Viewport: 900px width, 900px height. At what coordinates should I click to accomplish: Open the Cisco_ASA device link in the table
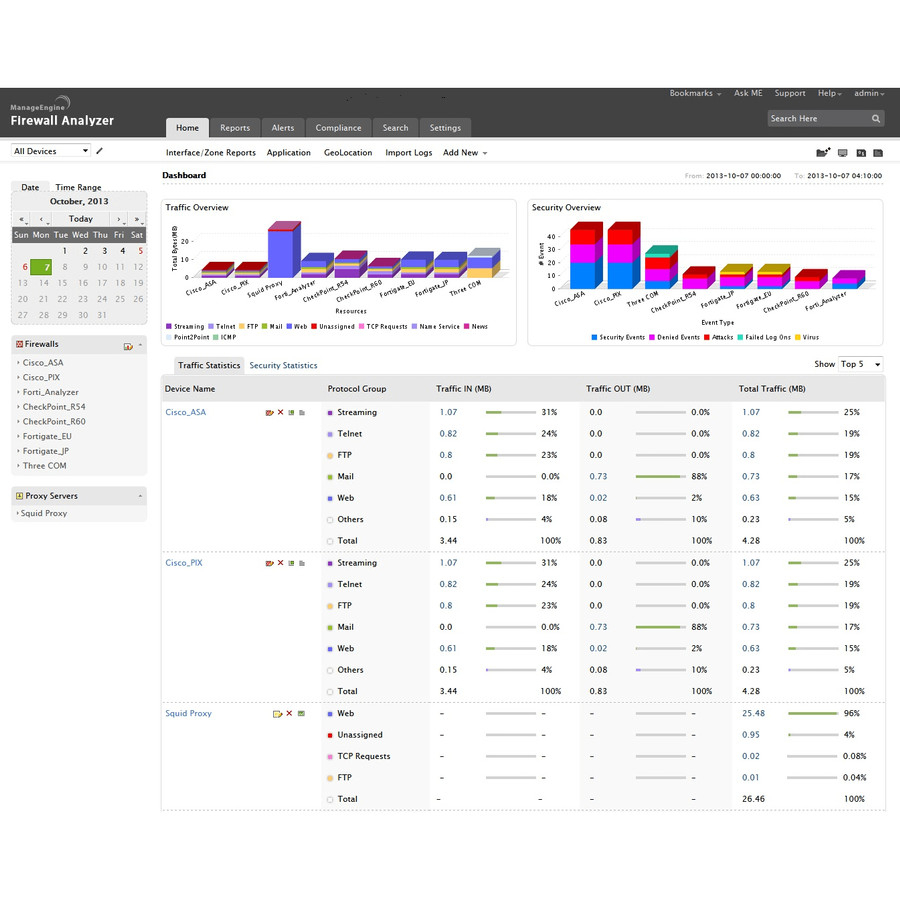[185, 412]
